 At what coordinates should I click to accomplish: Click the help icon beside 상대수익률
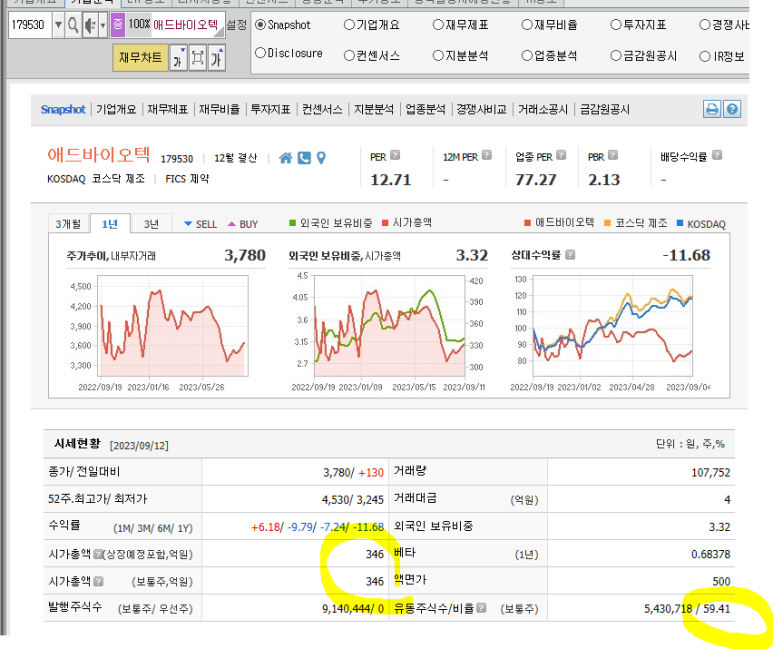point(570,255)
